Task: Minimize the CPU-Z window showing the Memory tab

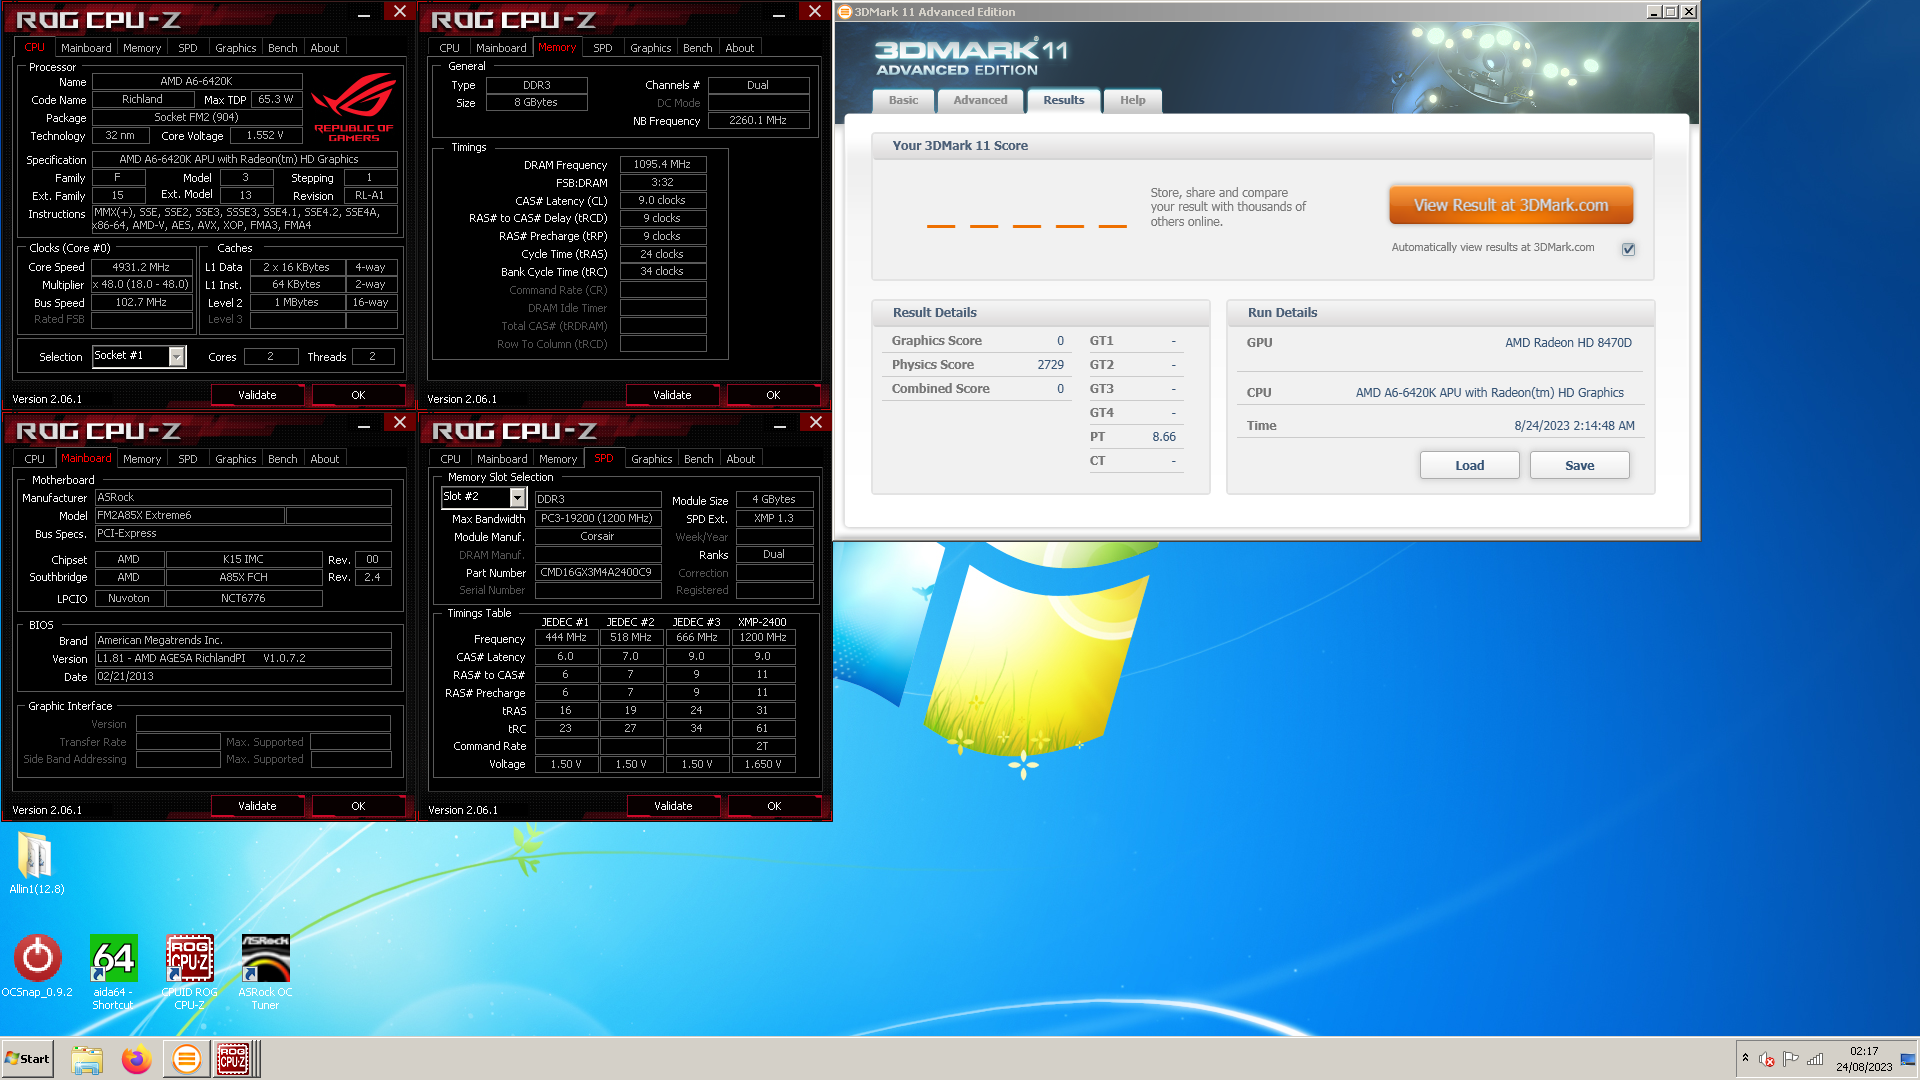Action: [779, 14]
